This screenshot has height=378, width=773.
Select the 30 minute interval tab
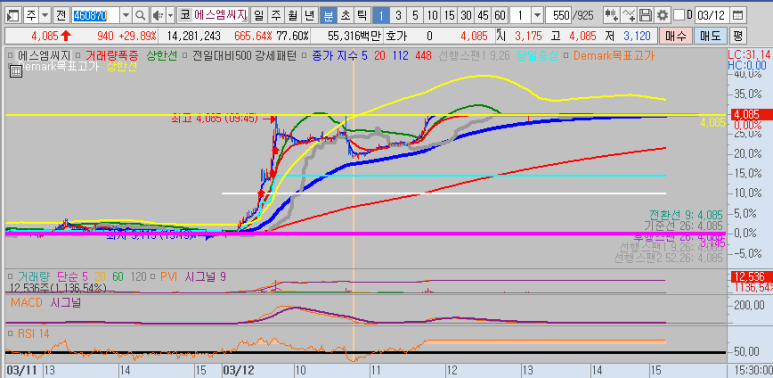tap(466, 16)
